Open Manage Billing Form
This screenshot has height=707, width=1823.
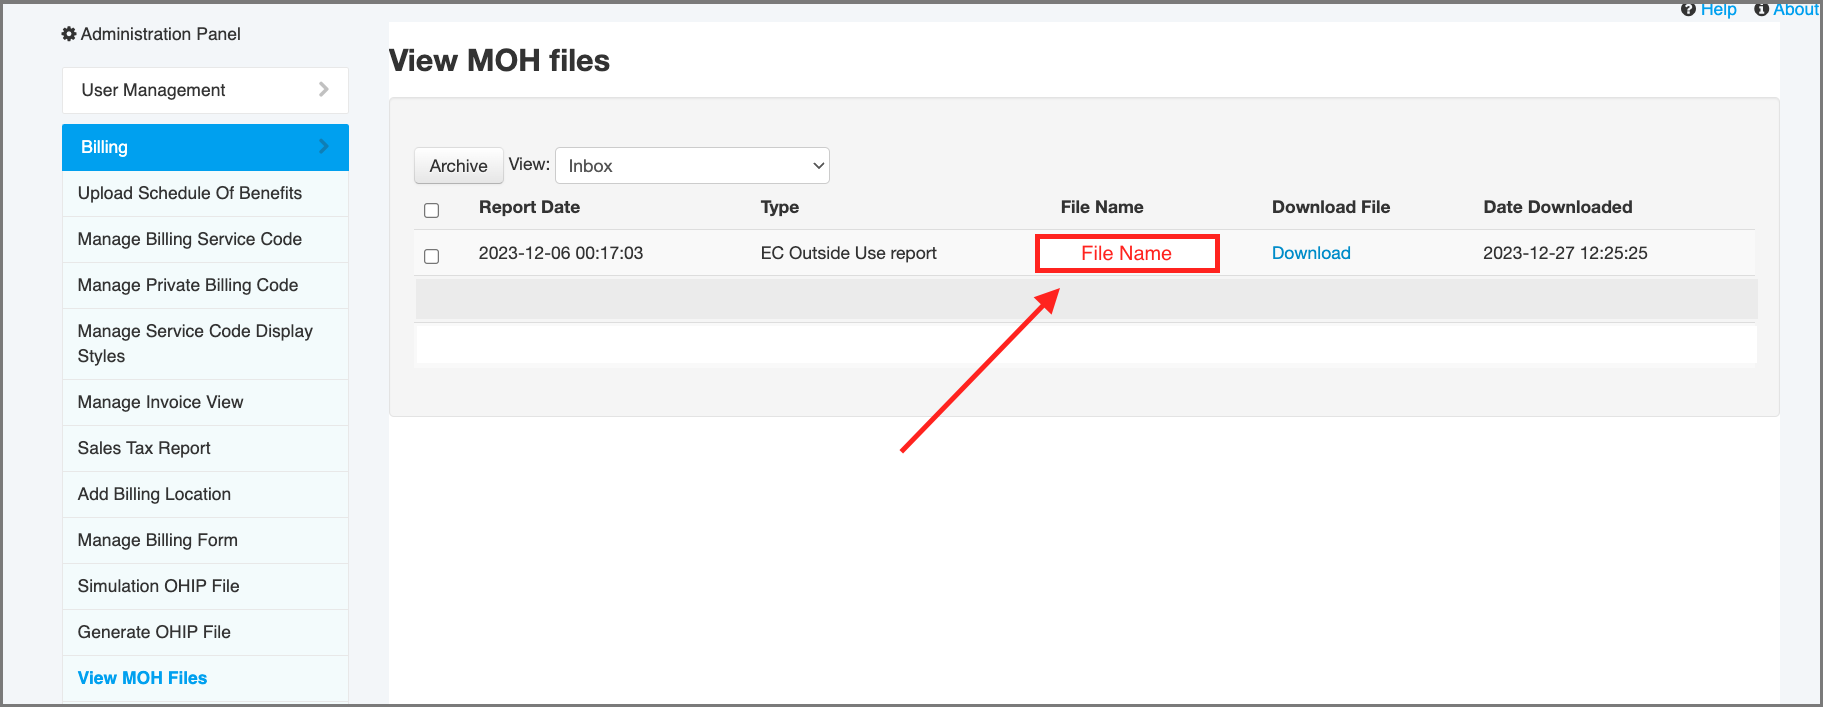[x=205, y=540]
